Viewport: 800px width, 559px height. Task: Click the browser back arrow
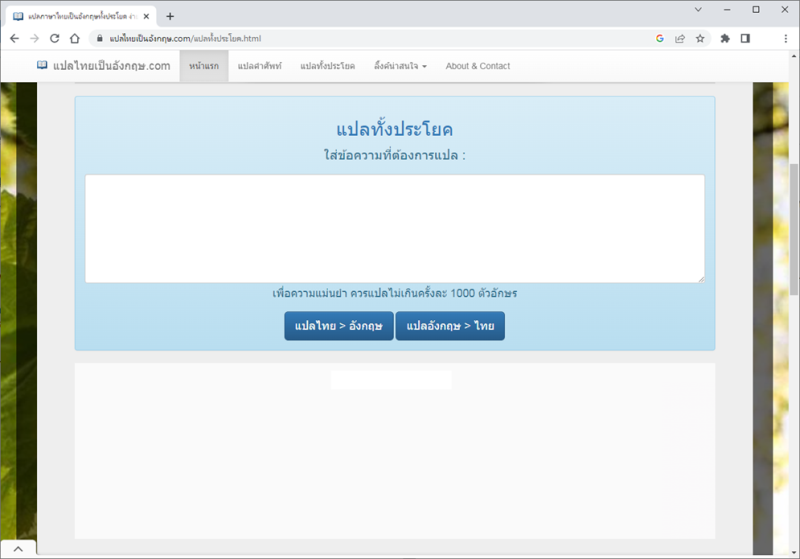pyautogui.click(x=14, y=38)
